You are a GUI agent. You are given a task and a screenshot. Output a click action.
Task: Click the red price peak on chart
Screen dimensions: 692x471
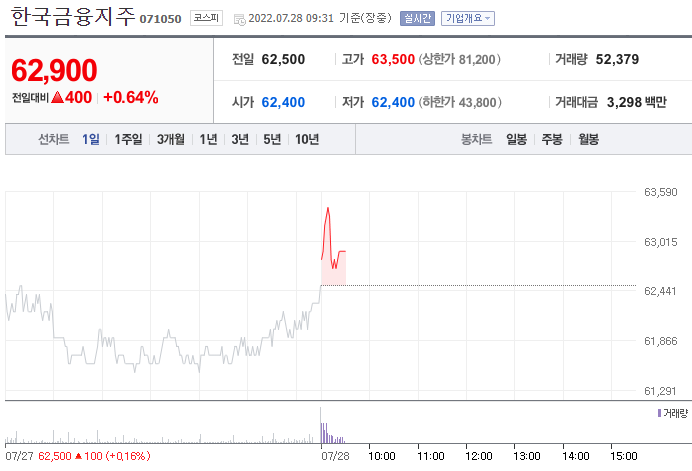click(x=328, y=208)
